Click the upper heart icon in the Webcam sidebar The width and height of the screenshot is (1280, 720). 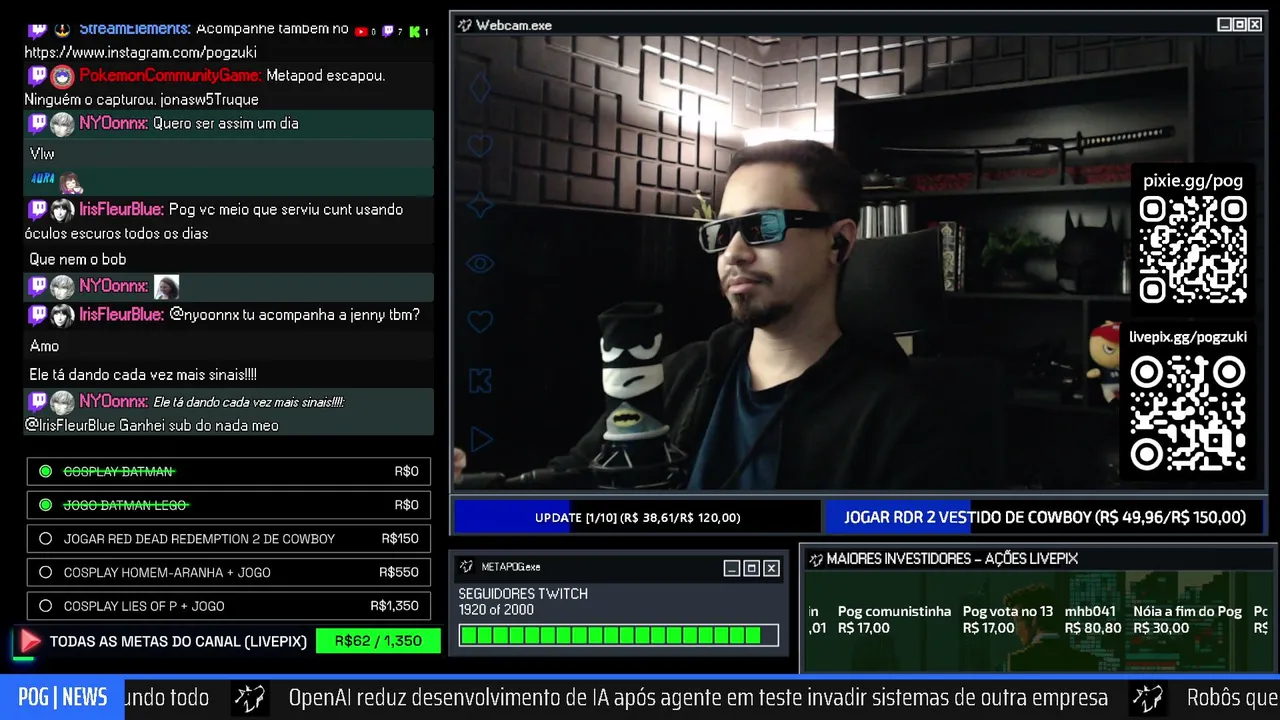[480, 147]
